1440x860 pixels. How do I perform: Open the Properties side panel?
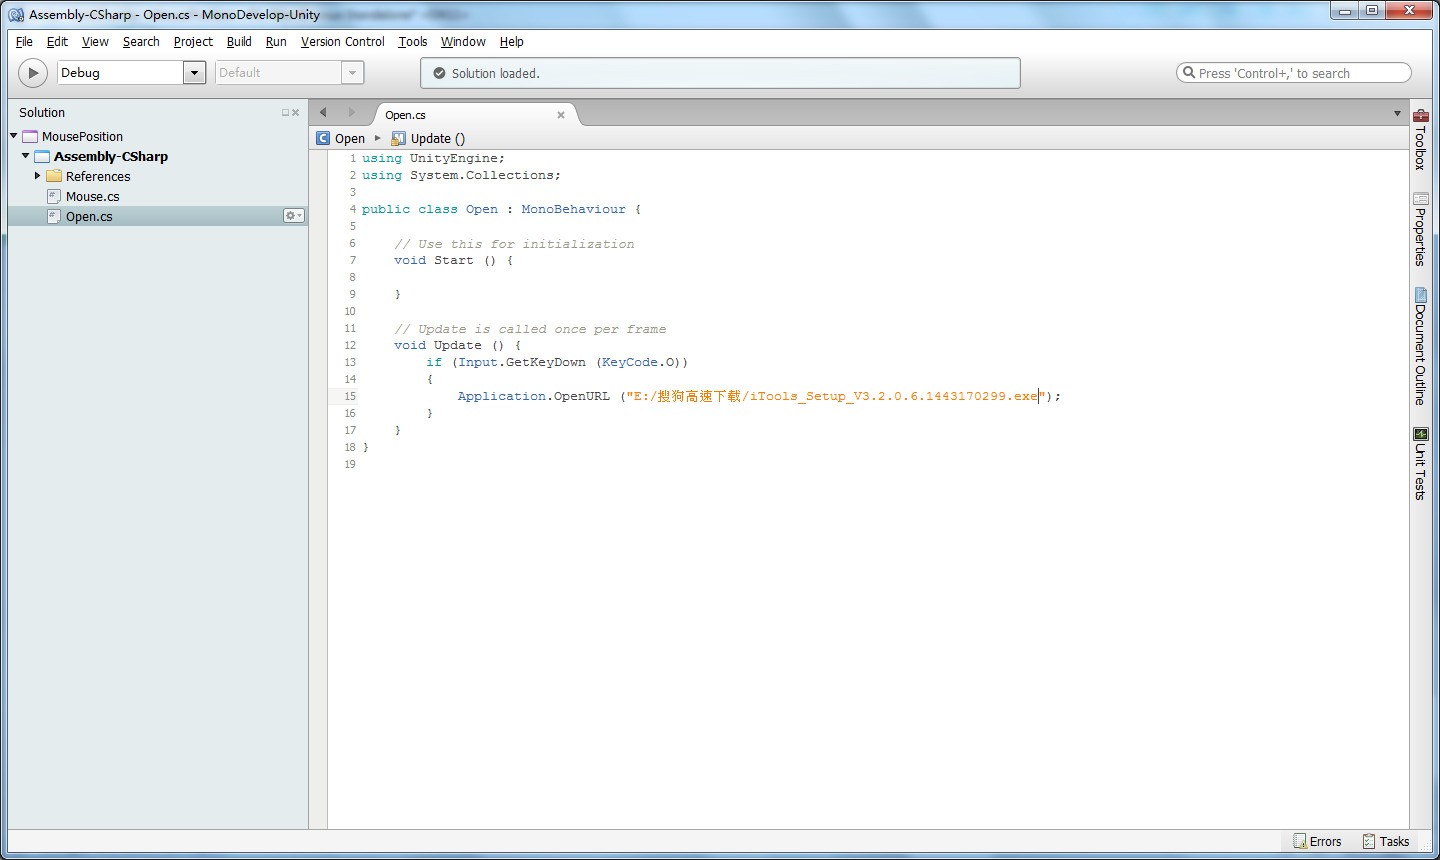[1420, 229]
